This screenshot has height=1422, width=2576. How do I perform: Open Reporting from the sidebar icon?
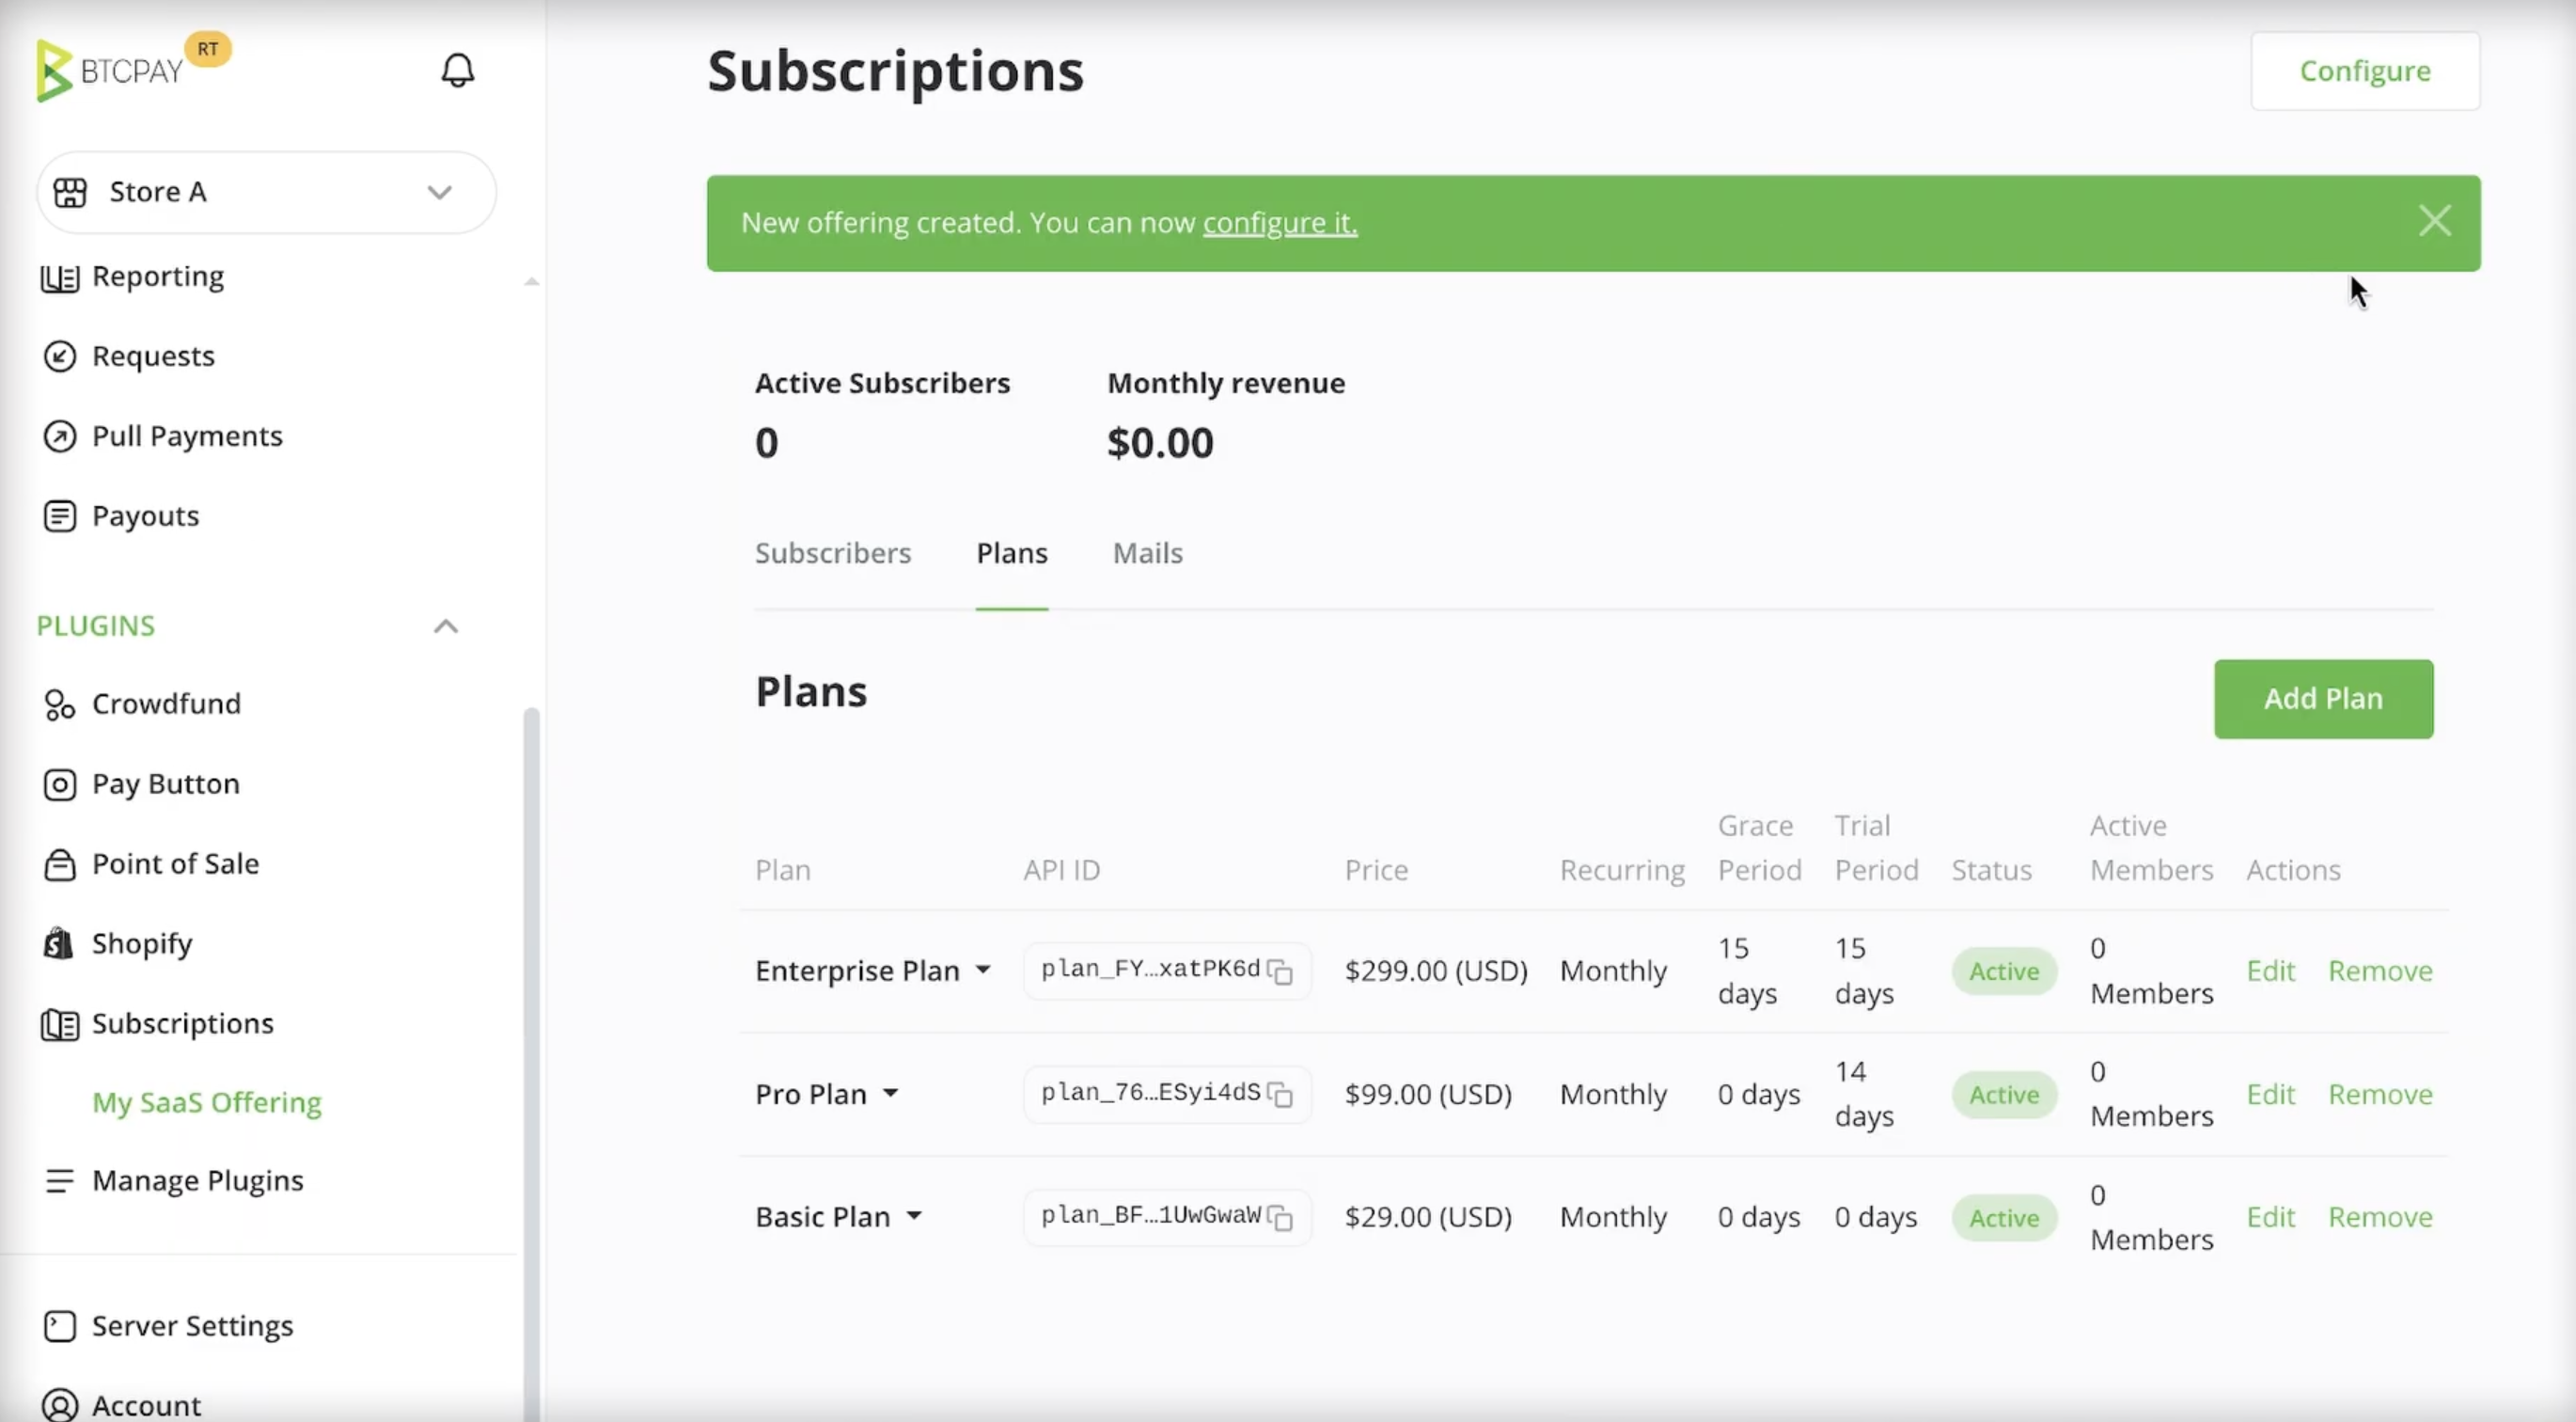coord(60,277)
